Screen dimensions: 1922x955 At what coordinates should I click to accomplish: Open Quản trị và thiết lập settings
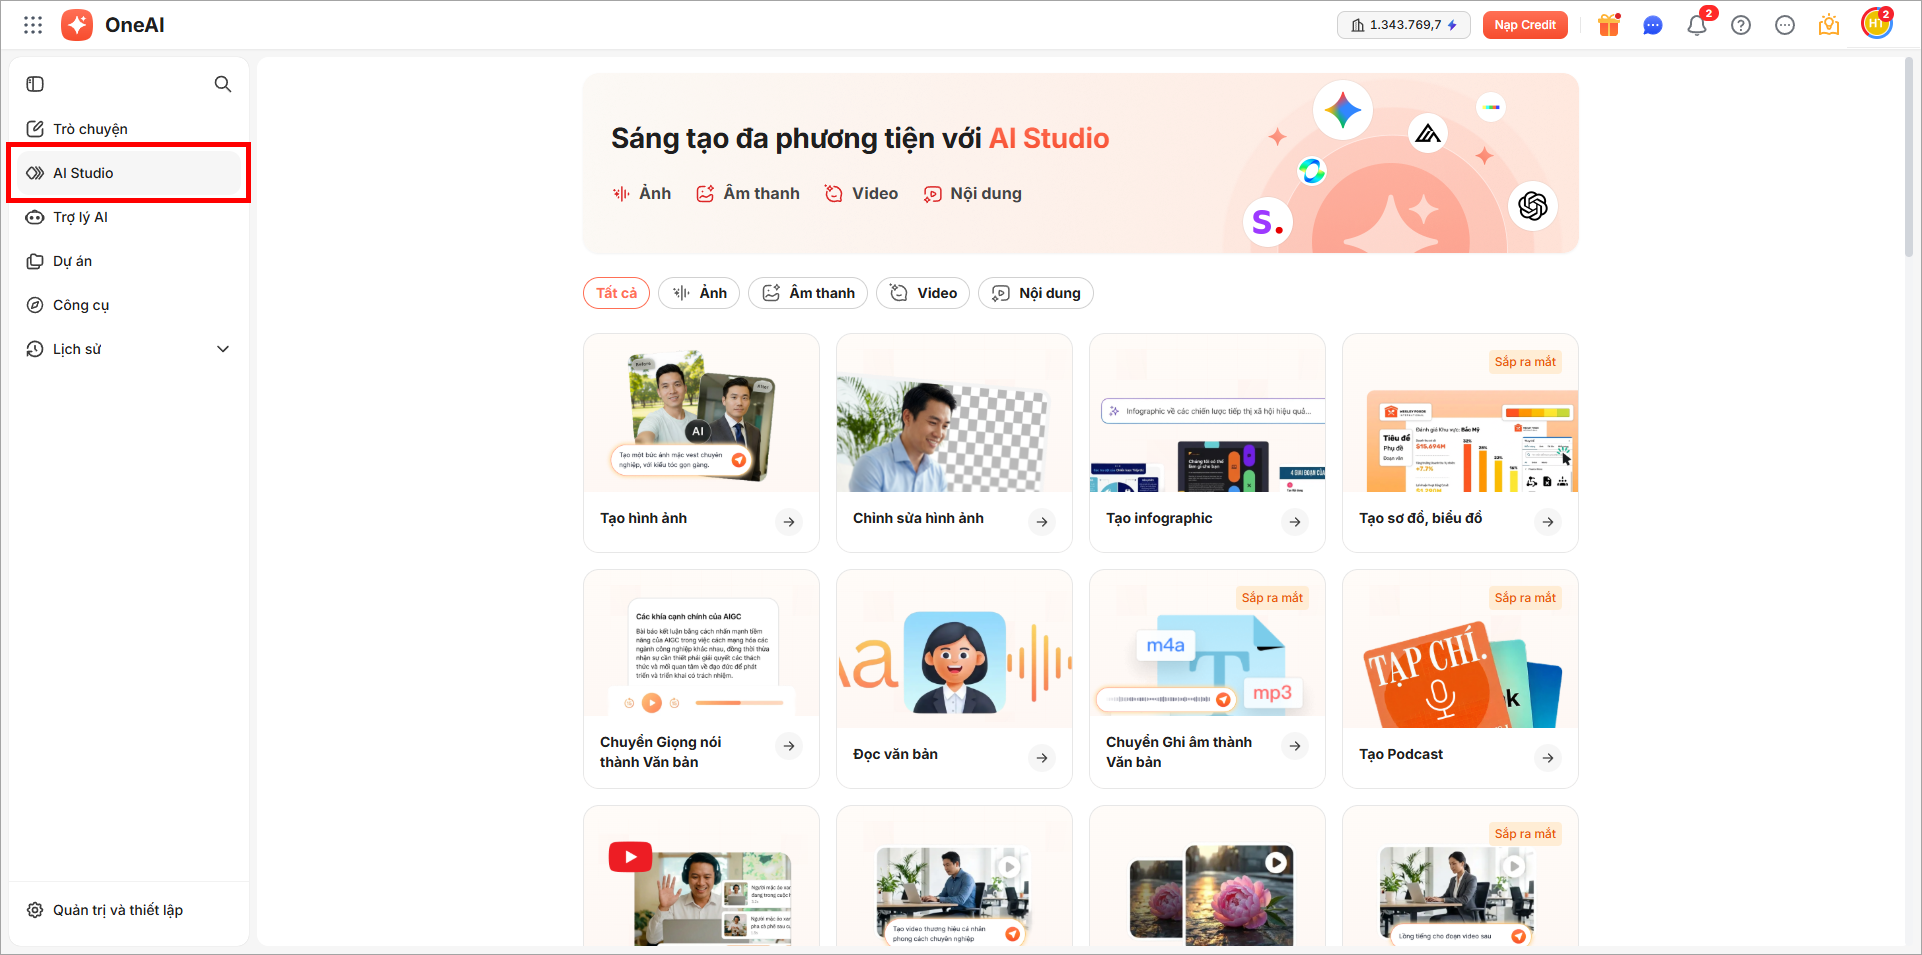129,910
